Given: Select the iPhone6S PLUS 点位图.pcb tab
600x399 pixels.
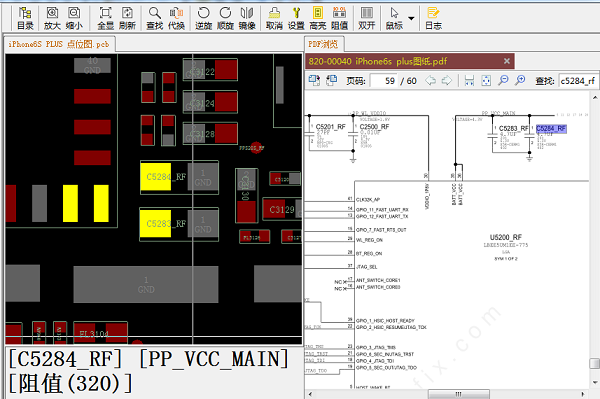Looking at the screenshot, I should pos(59,44).
